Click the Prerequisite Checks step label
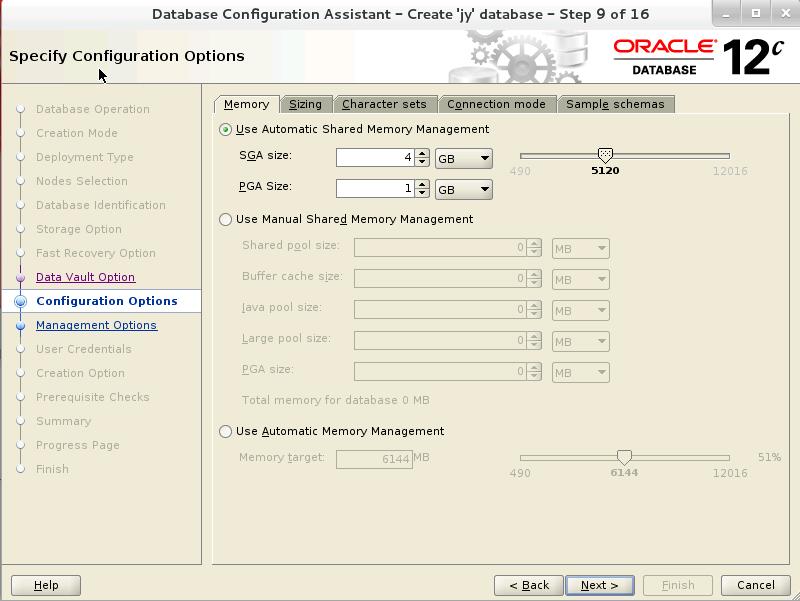The image size is (800, 601). tap(93, 397)
